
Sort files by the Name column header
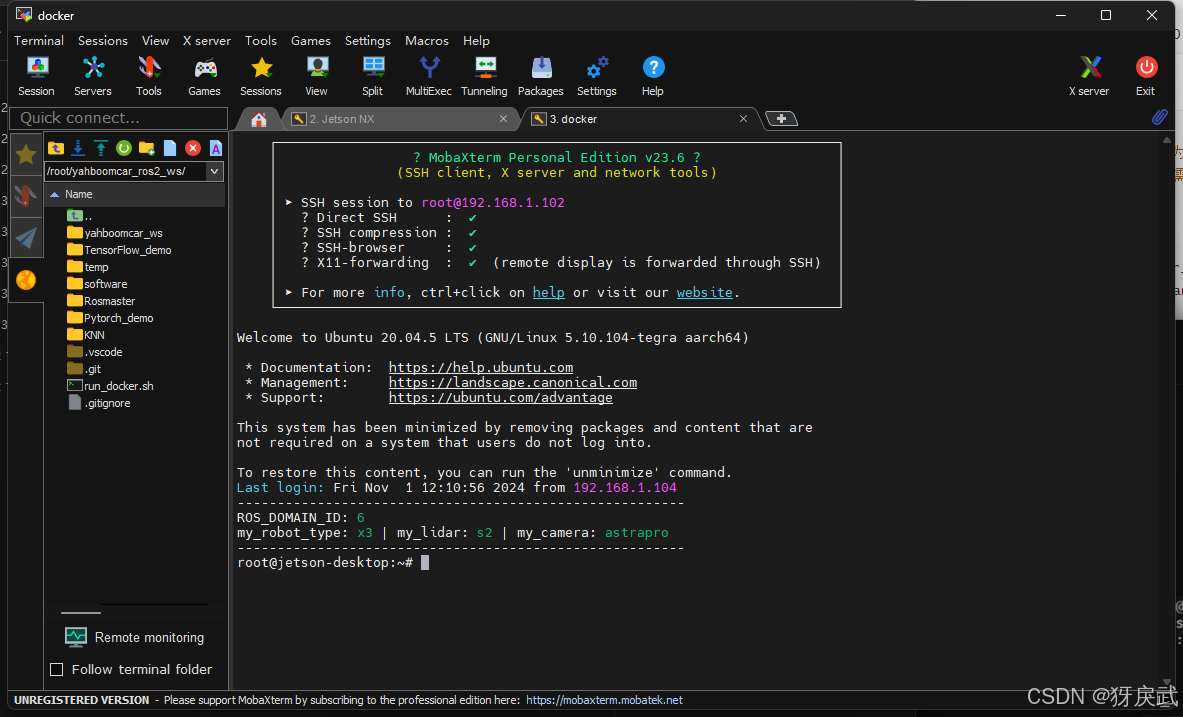pyautogui.click(x=134, y=194)
